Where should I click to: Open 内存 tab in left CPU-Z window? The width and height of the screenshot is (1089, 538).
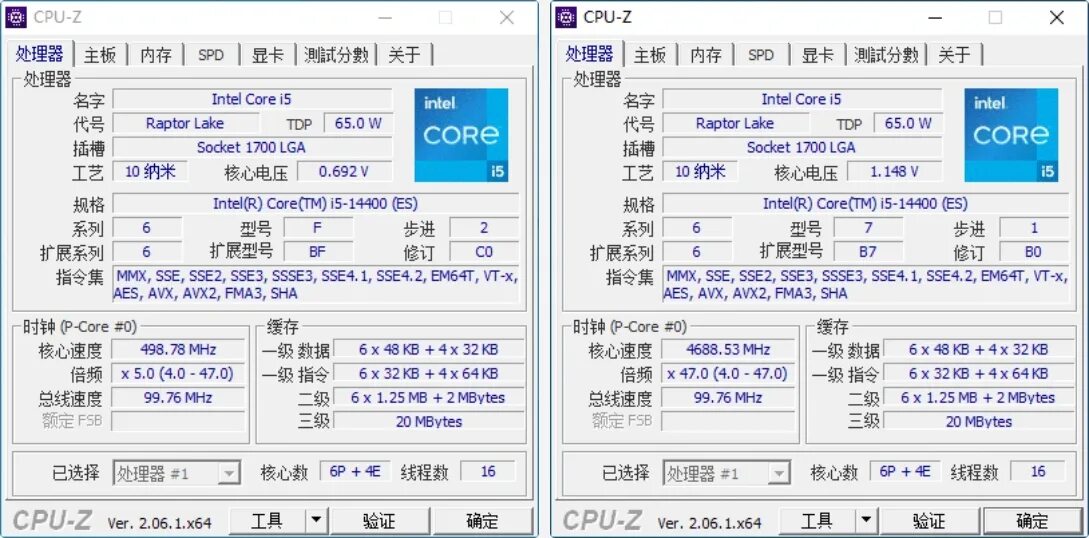point(156,55)
